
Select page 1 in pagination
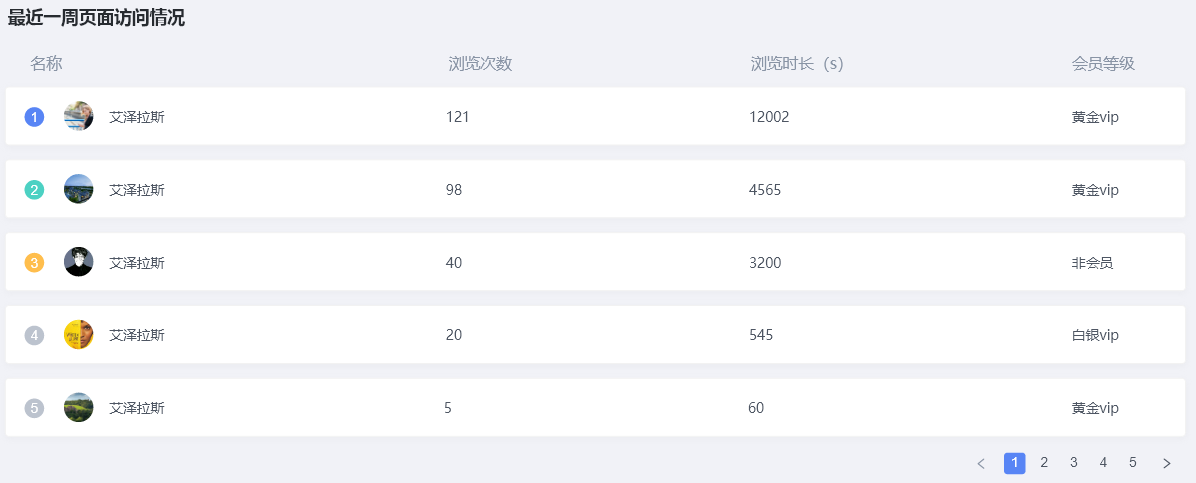[x=1014, y=463]
